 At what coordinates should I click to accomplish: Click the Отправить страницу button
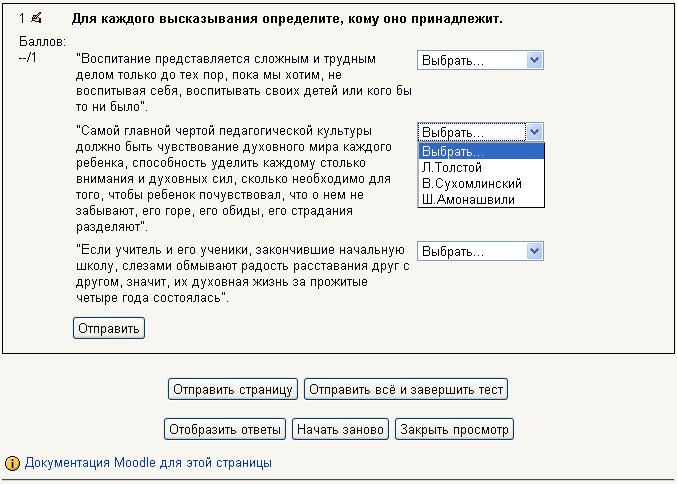pos(233,389)
